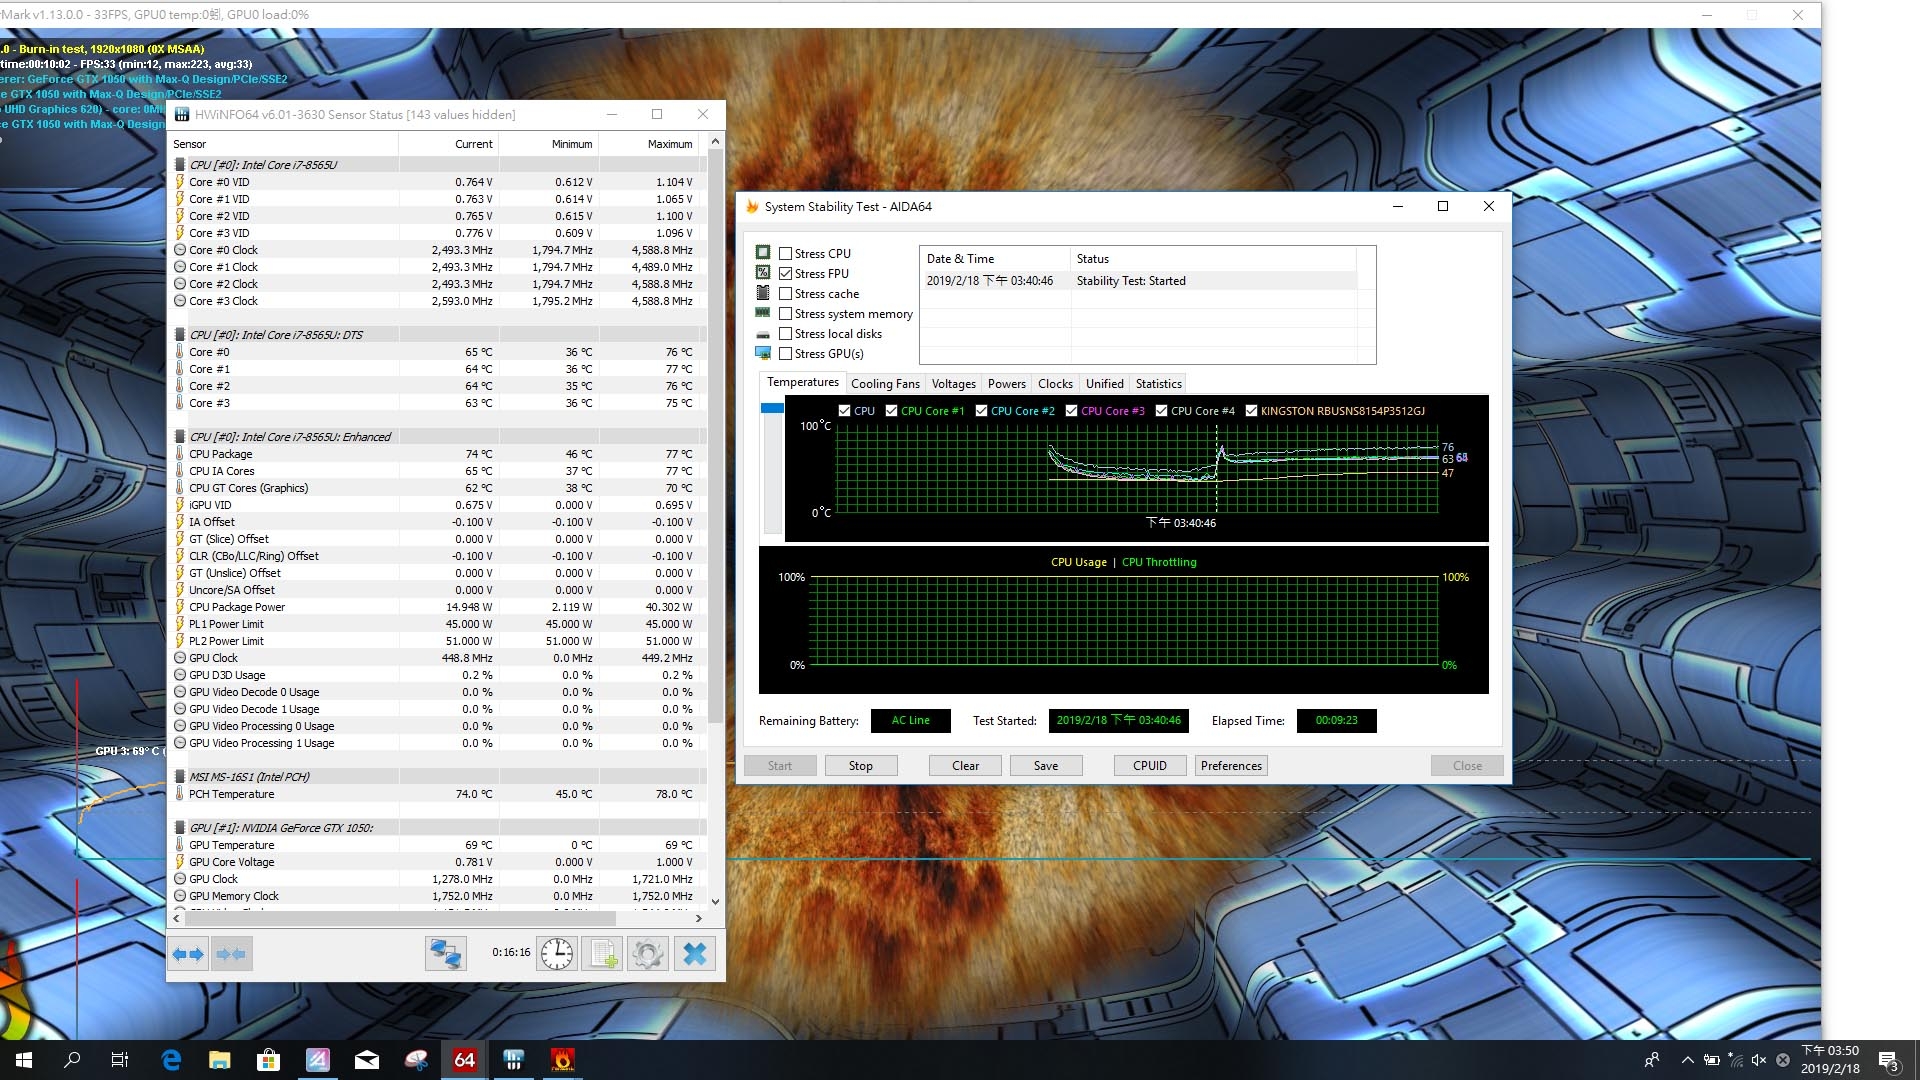Open AIDA64 Preferences button

[1232, 766]
